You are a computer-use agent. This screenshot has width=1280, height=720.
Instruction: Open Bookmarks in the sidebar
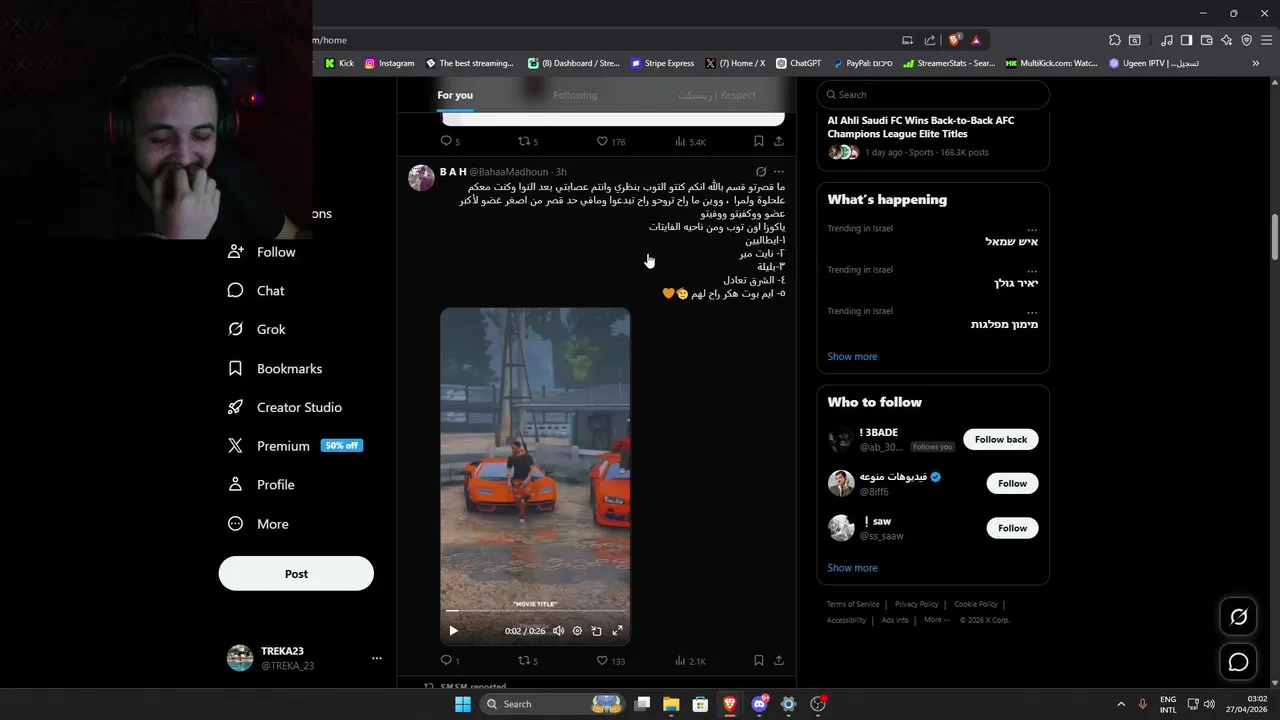(x=275, y=368)
